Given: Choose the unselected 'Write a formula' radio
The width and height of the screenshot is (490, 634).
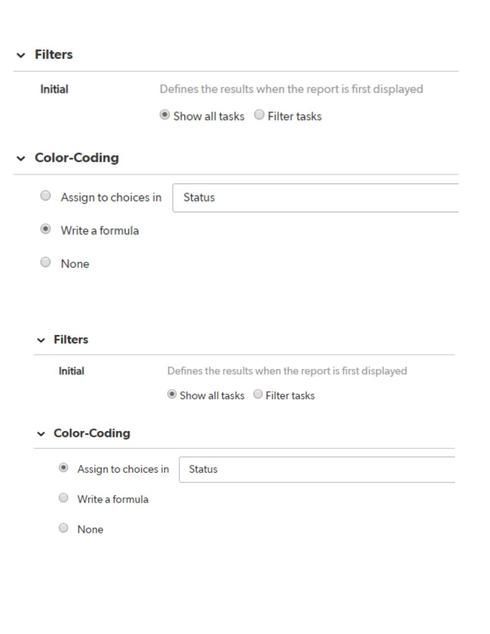Looking at the screenshot, I should [63, 498].
